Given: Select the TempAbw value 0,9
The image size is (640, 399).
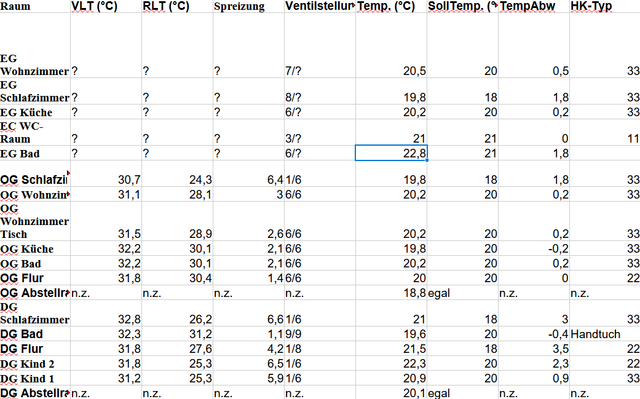Looking at the screenshot, I should [534, 378].
